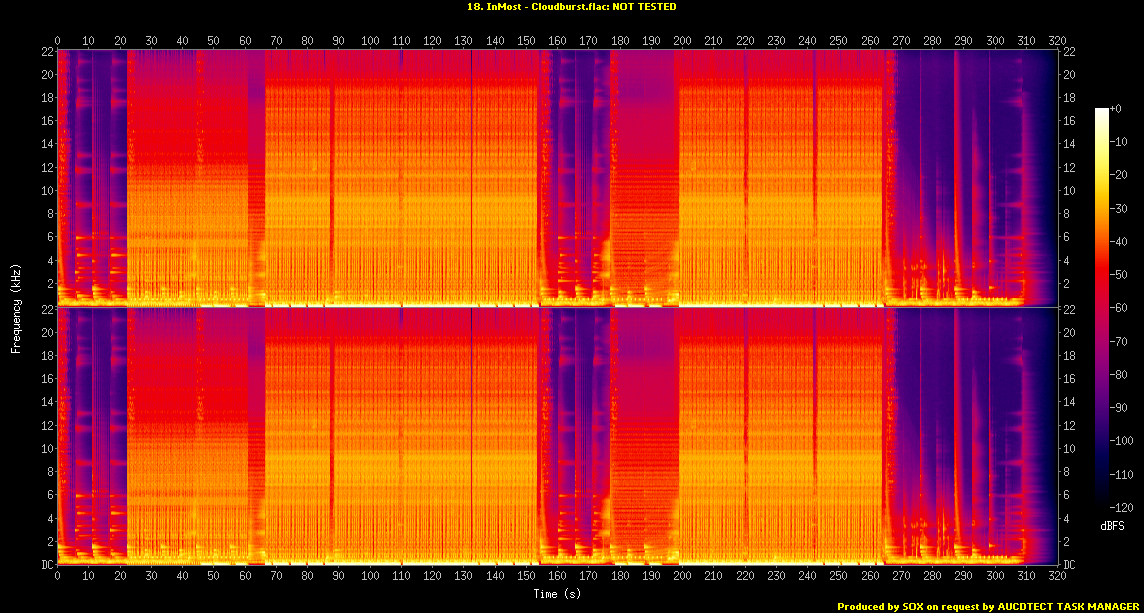Click the 0 second marker on bottom time axis
1144x613 pixels.
(x=57, y=576)
